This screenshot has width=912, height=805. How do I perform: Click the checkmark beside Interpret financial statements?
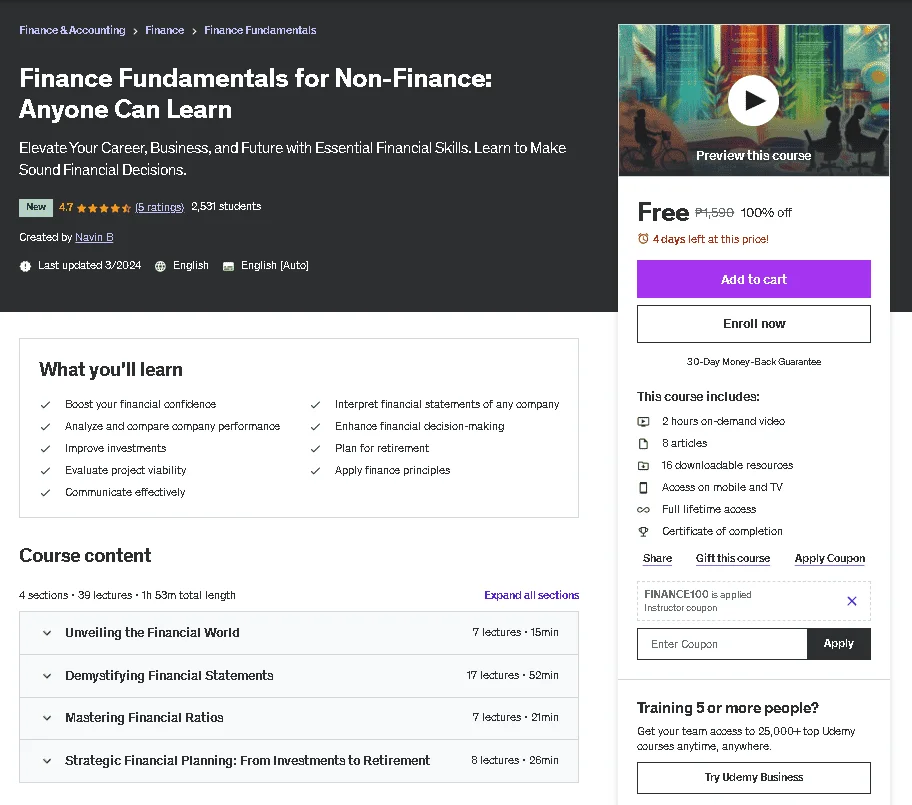coord(315,404)
